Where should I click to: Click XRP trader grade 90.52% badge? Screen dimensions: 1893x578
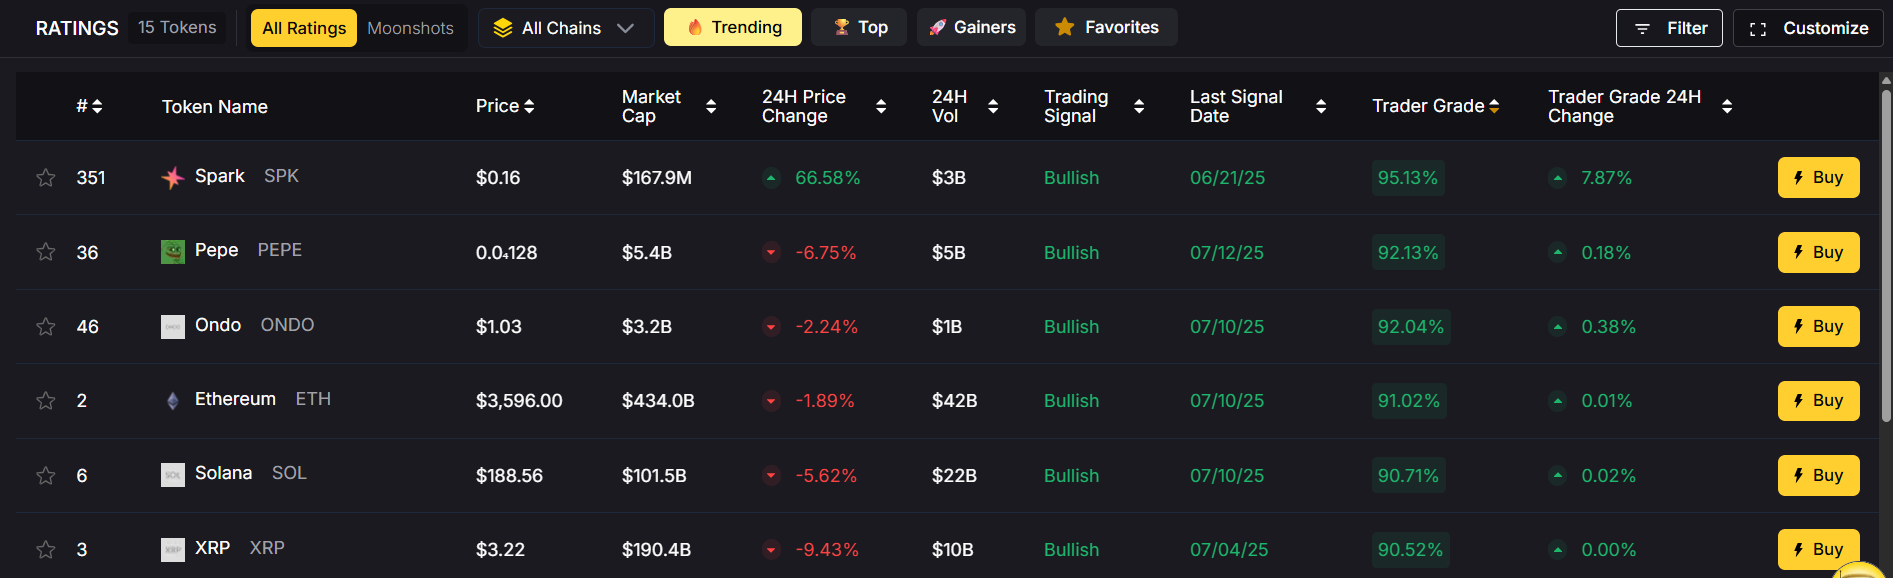[x=1411, y=550]
